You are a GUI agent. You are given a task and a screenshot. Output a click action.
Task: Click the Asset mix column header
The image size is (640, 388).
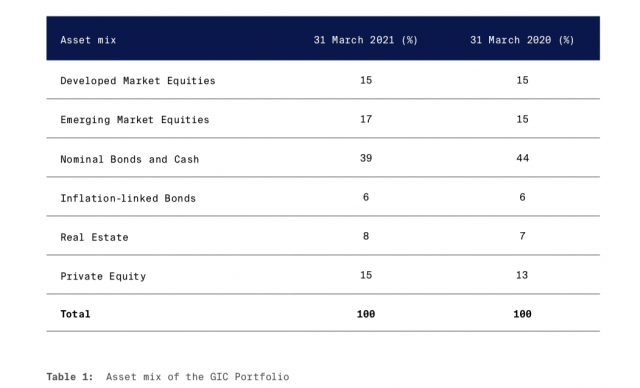88,40
